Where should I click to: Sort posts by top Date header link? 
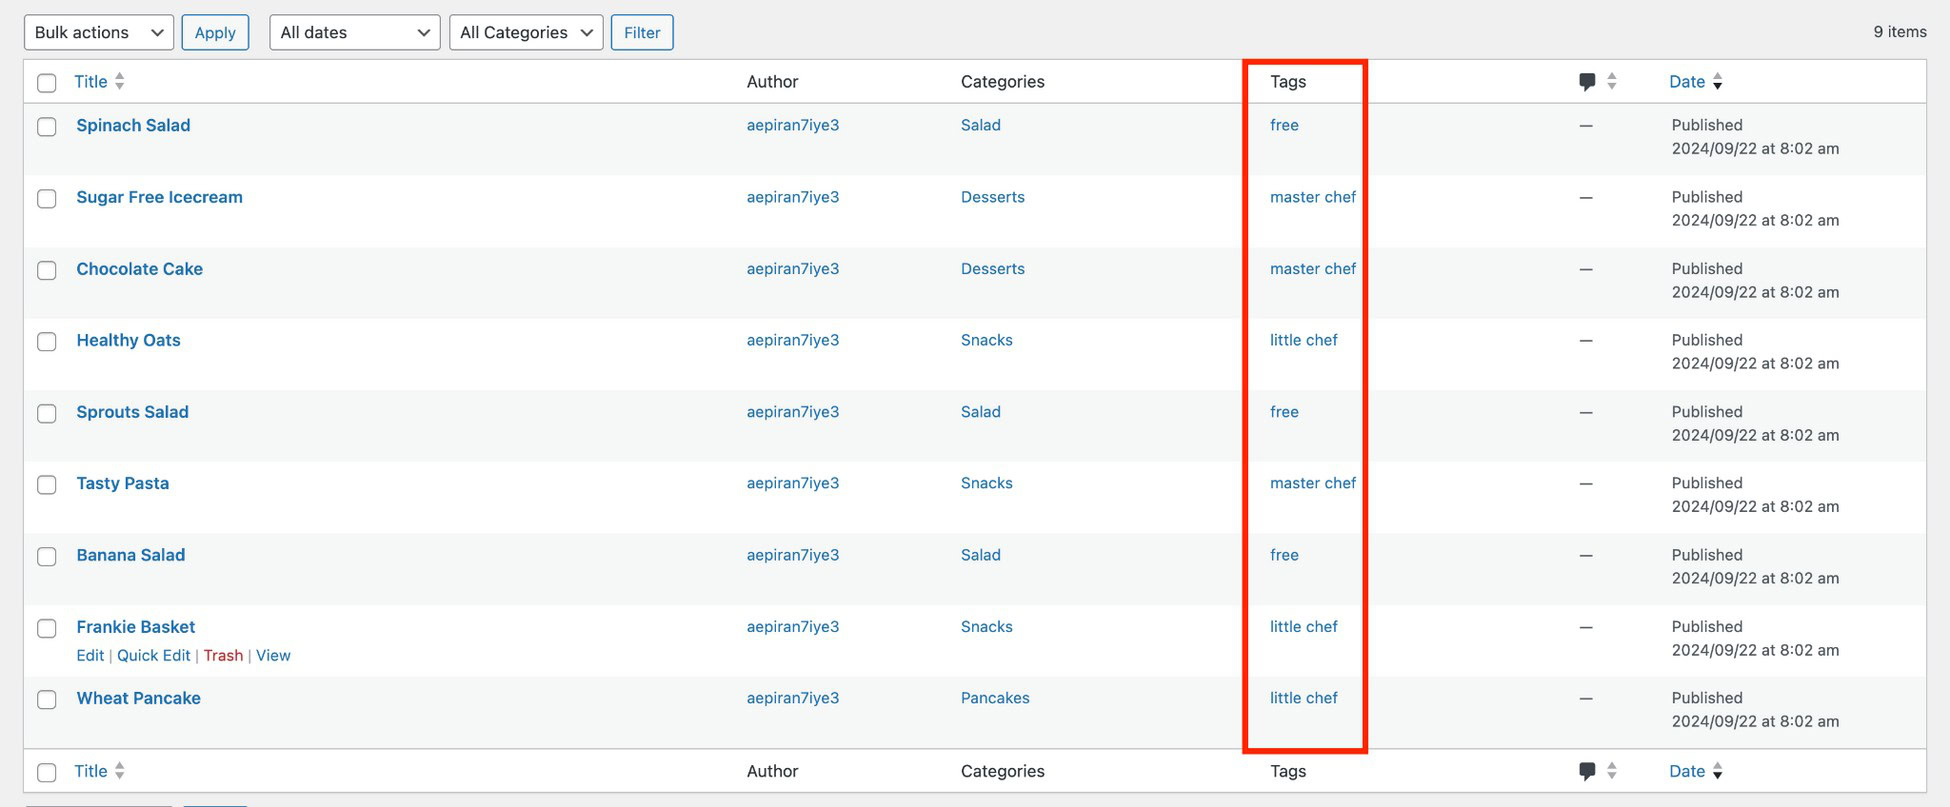tap(1687, 82)
